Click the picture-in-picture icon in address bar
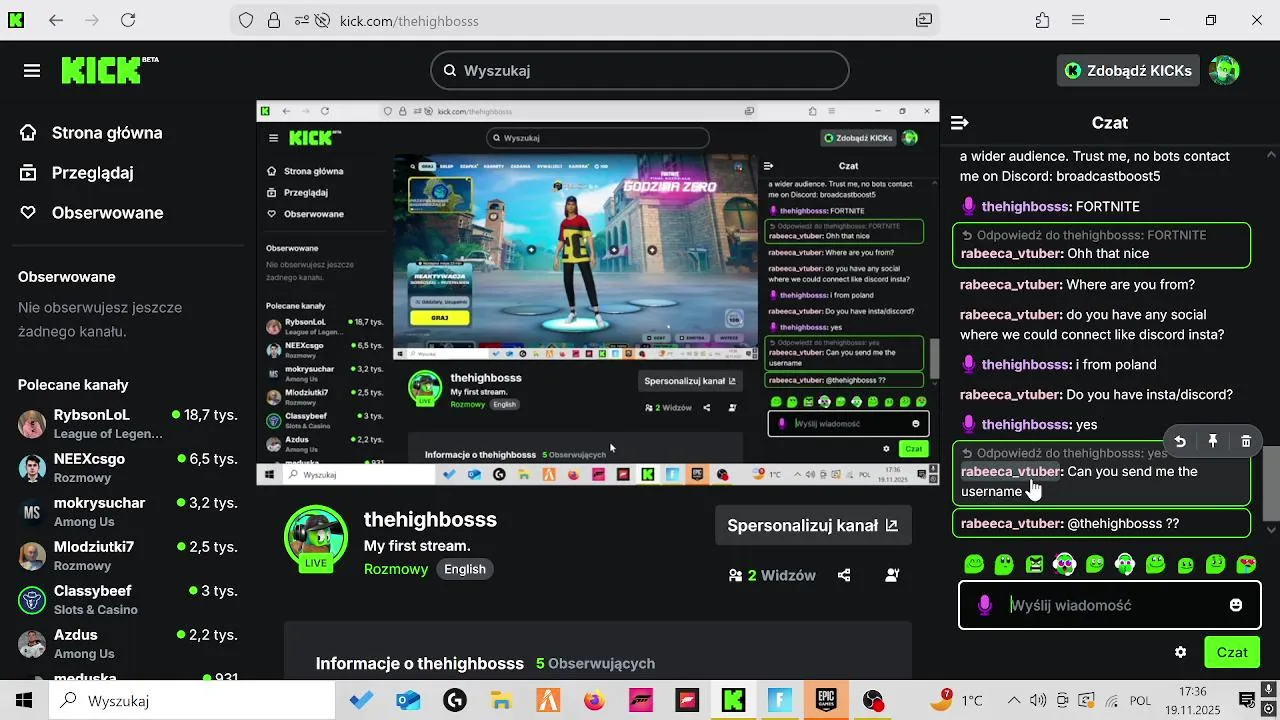The width and height of the screenshot is (1280, 720). pyautogui.click(x=924, y=20)
